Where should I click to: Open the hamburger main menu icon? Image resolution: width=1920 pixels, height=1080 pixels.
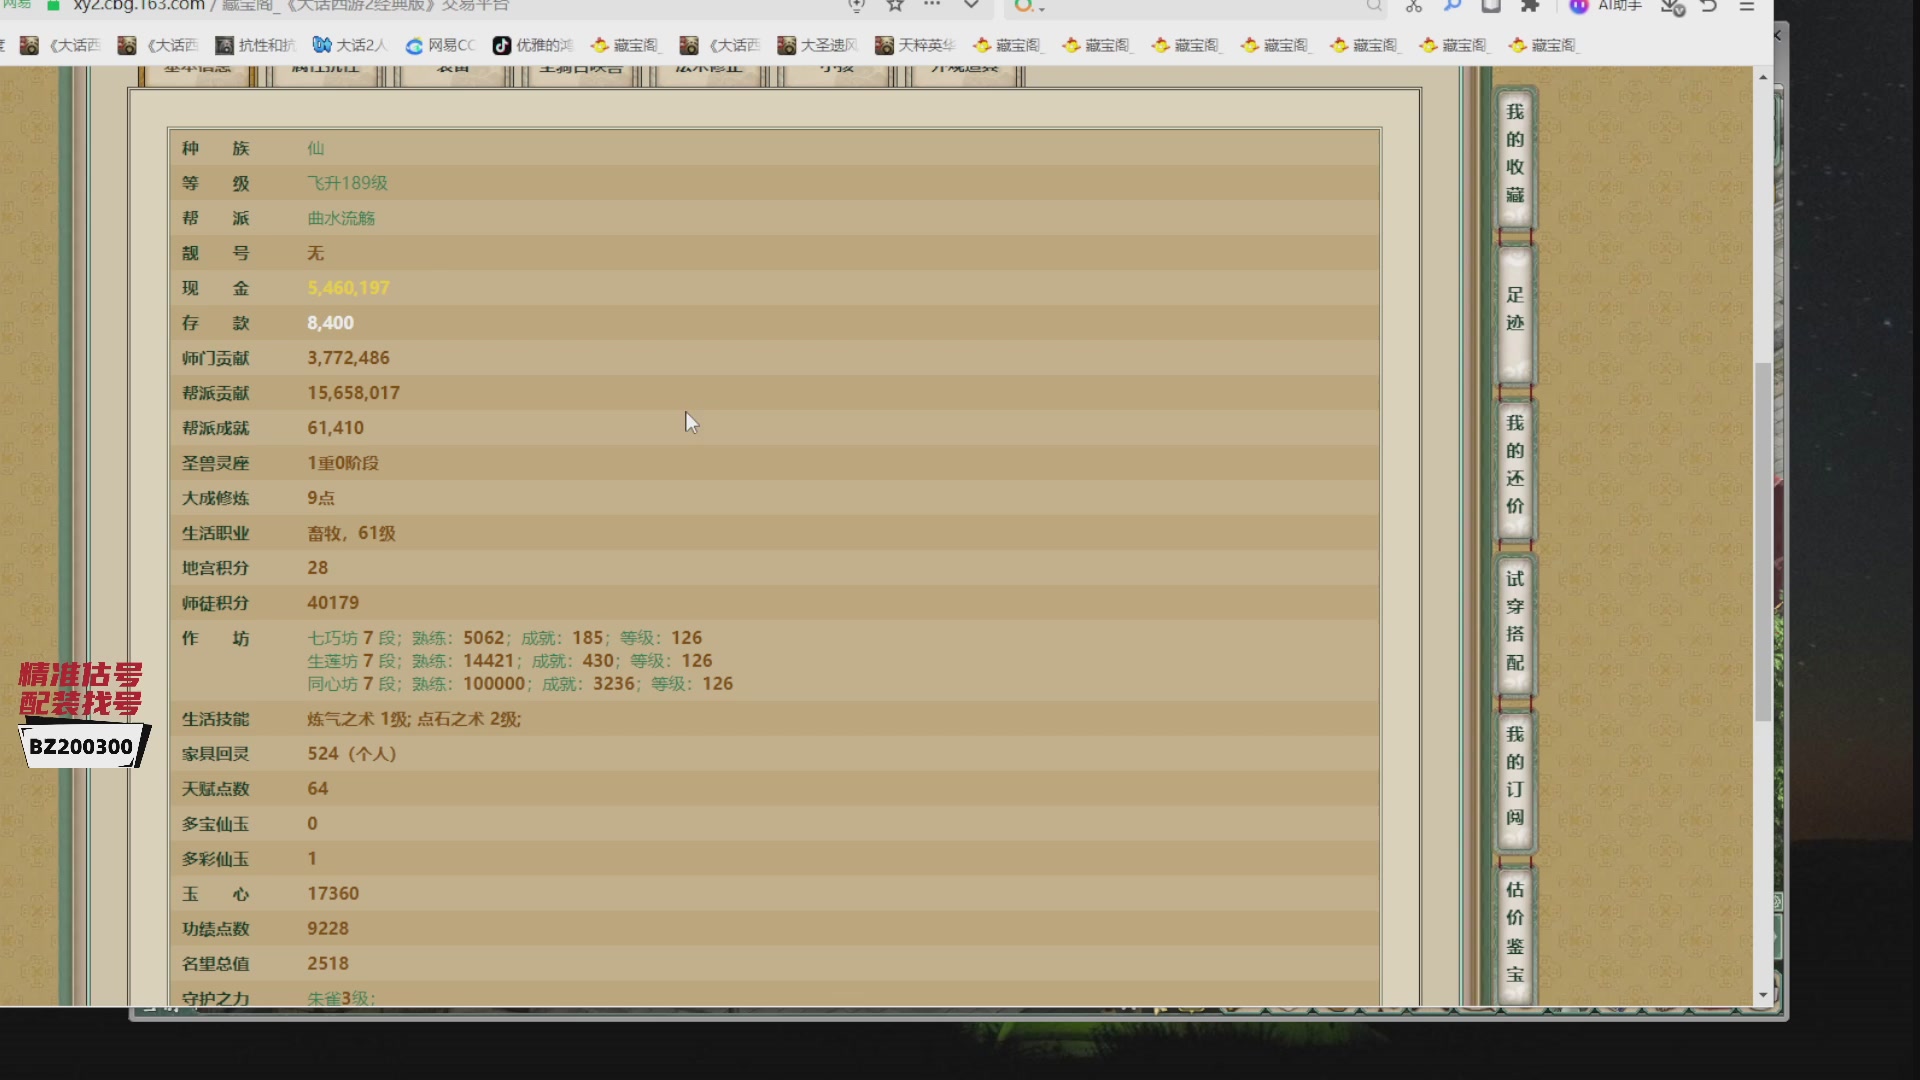(1747, 7)
